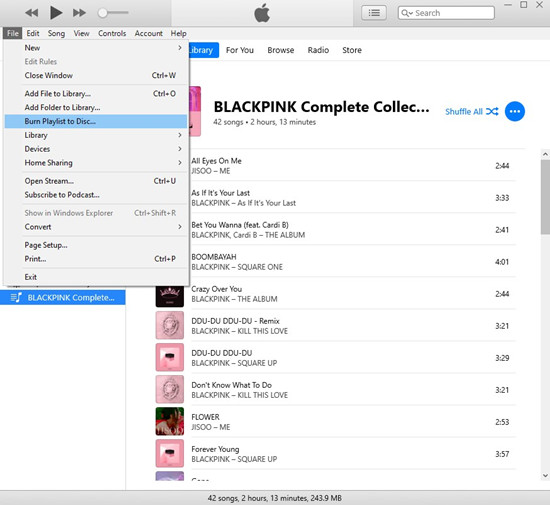Image resolution: width=550 pixels, height=505 pixels.
Task: Click FLOWER album artwork
Action: [x=170, y=422]
